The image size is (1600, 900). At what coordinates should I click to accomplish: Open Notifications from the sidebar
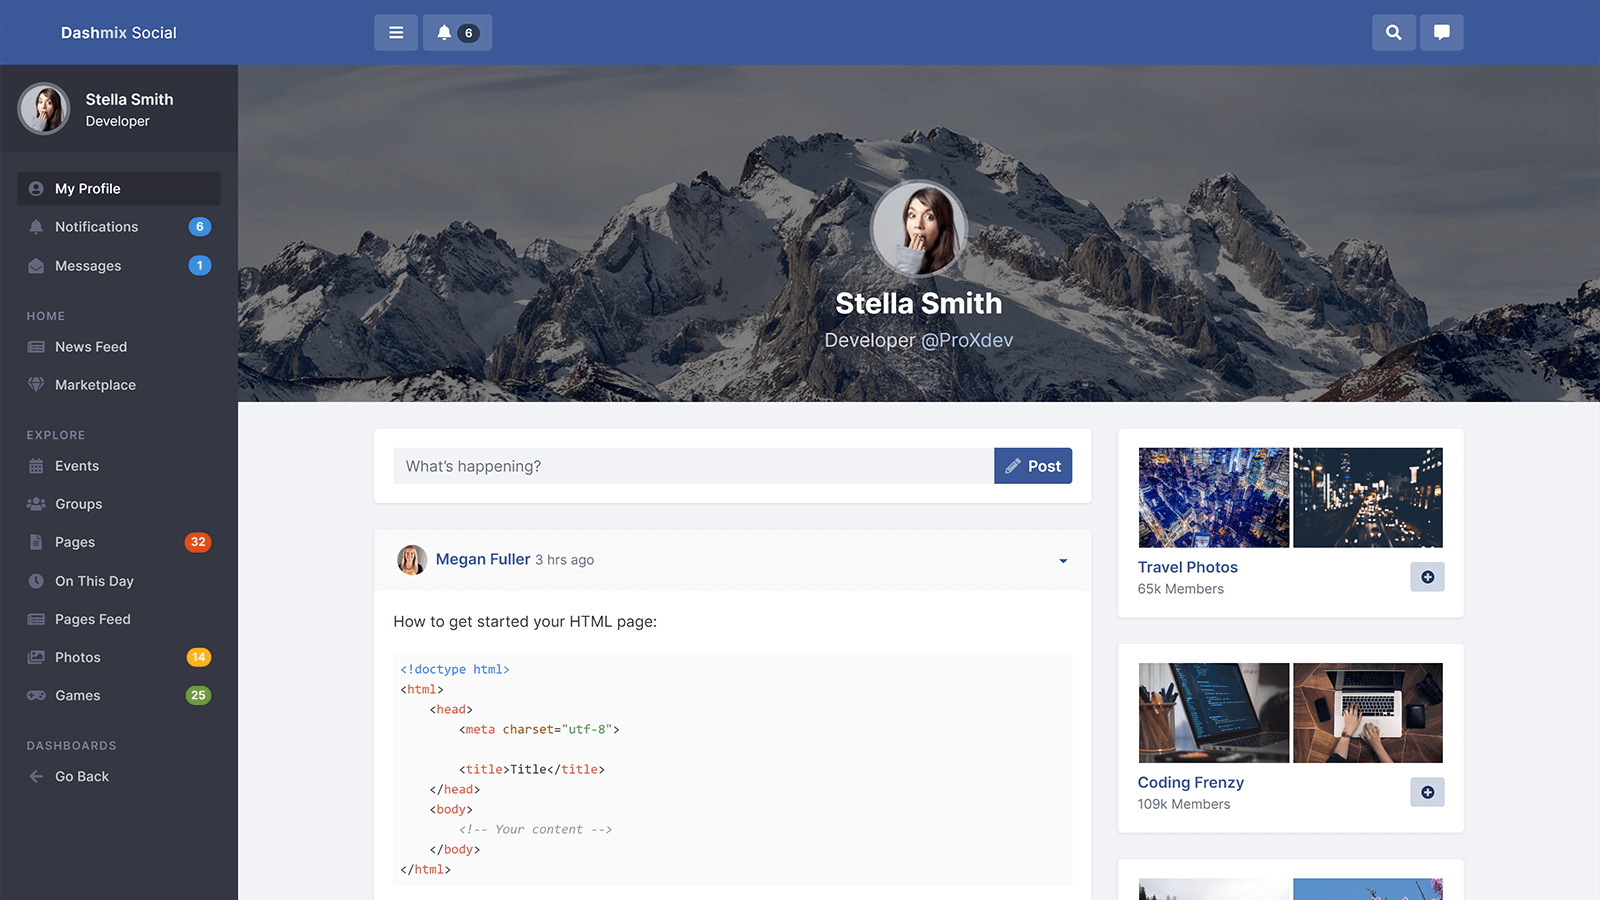(97, 227)
